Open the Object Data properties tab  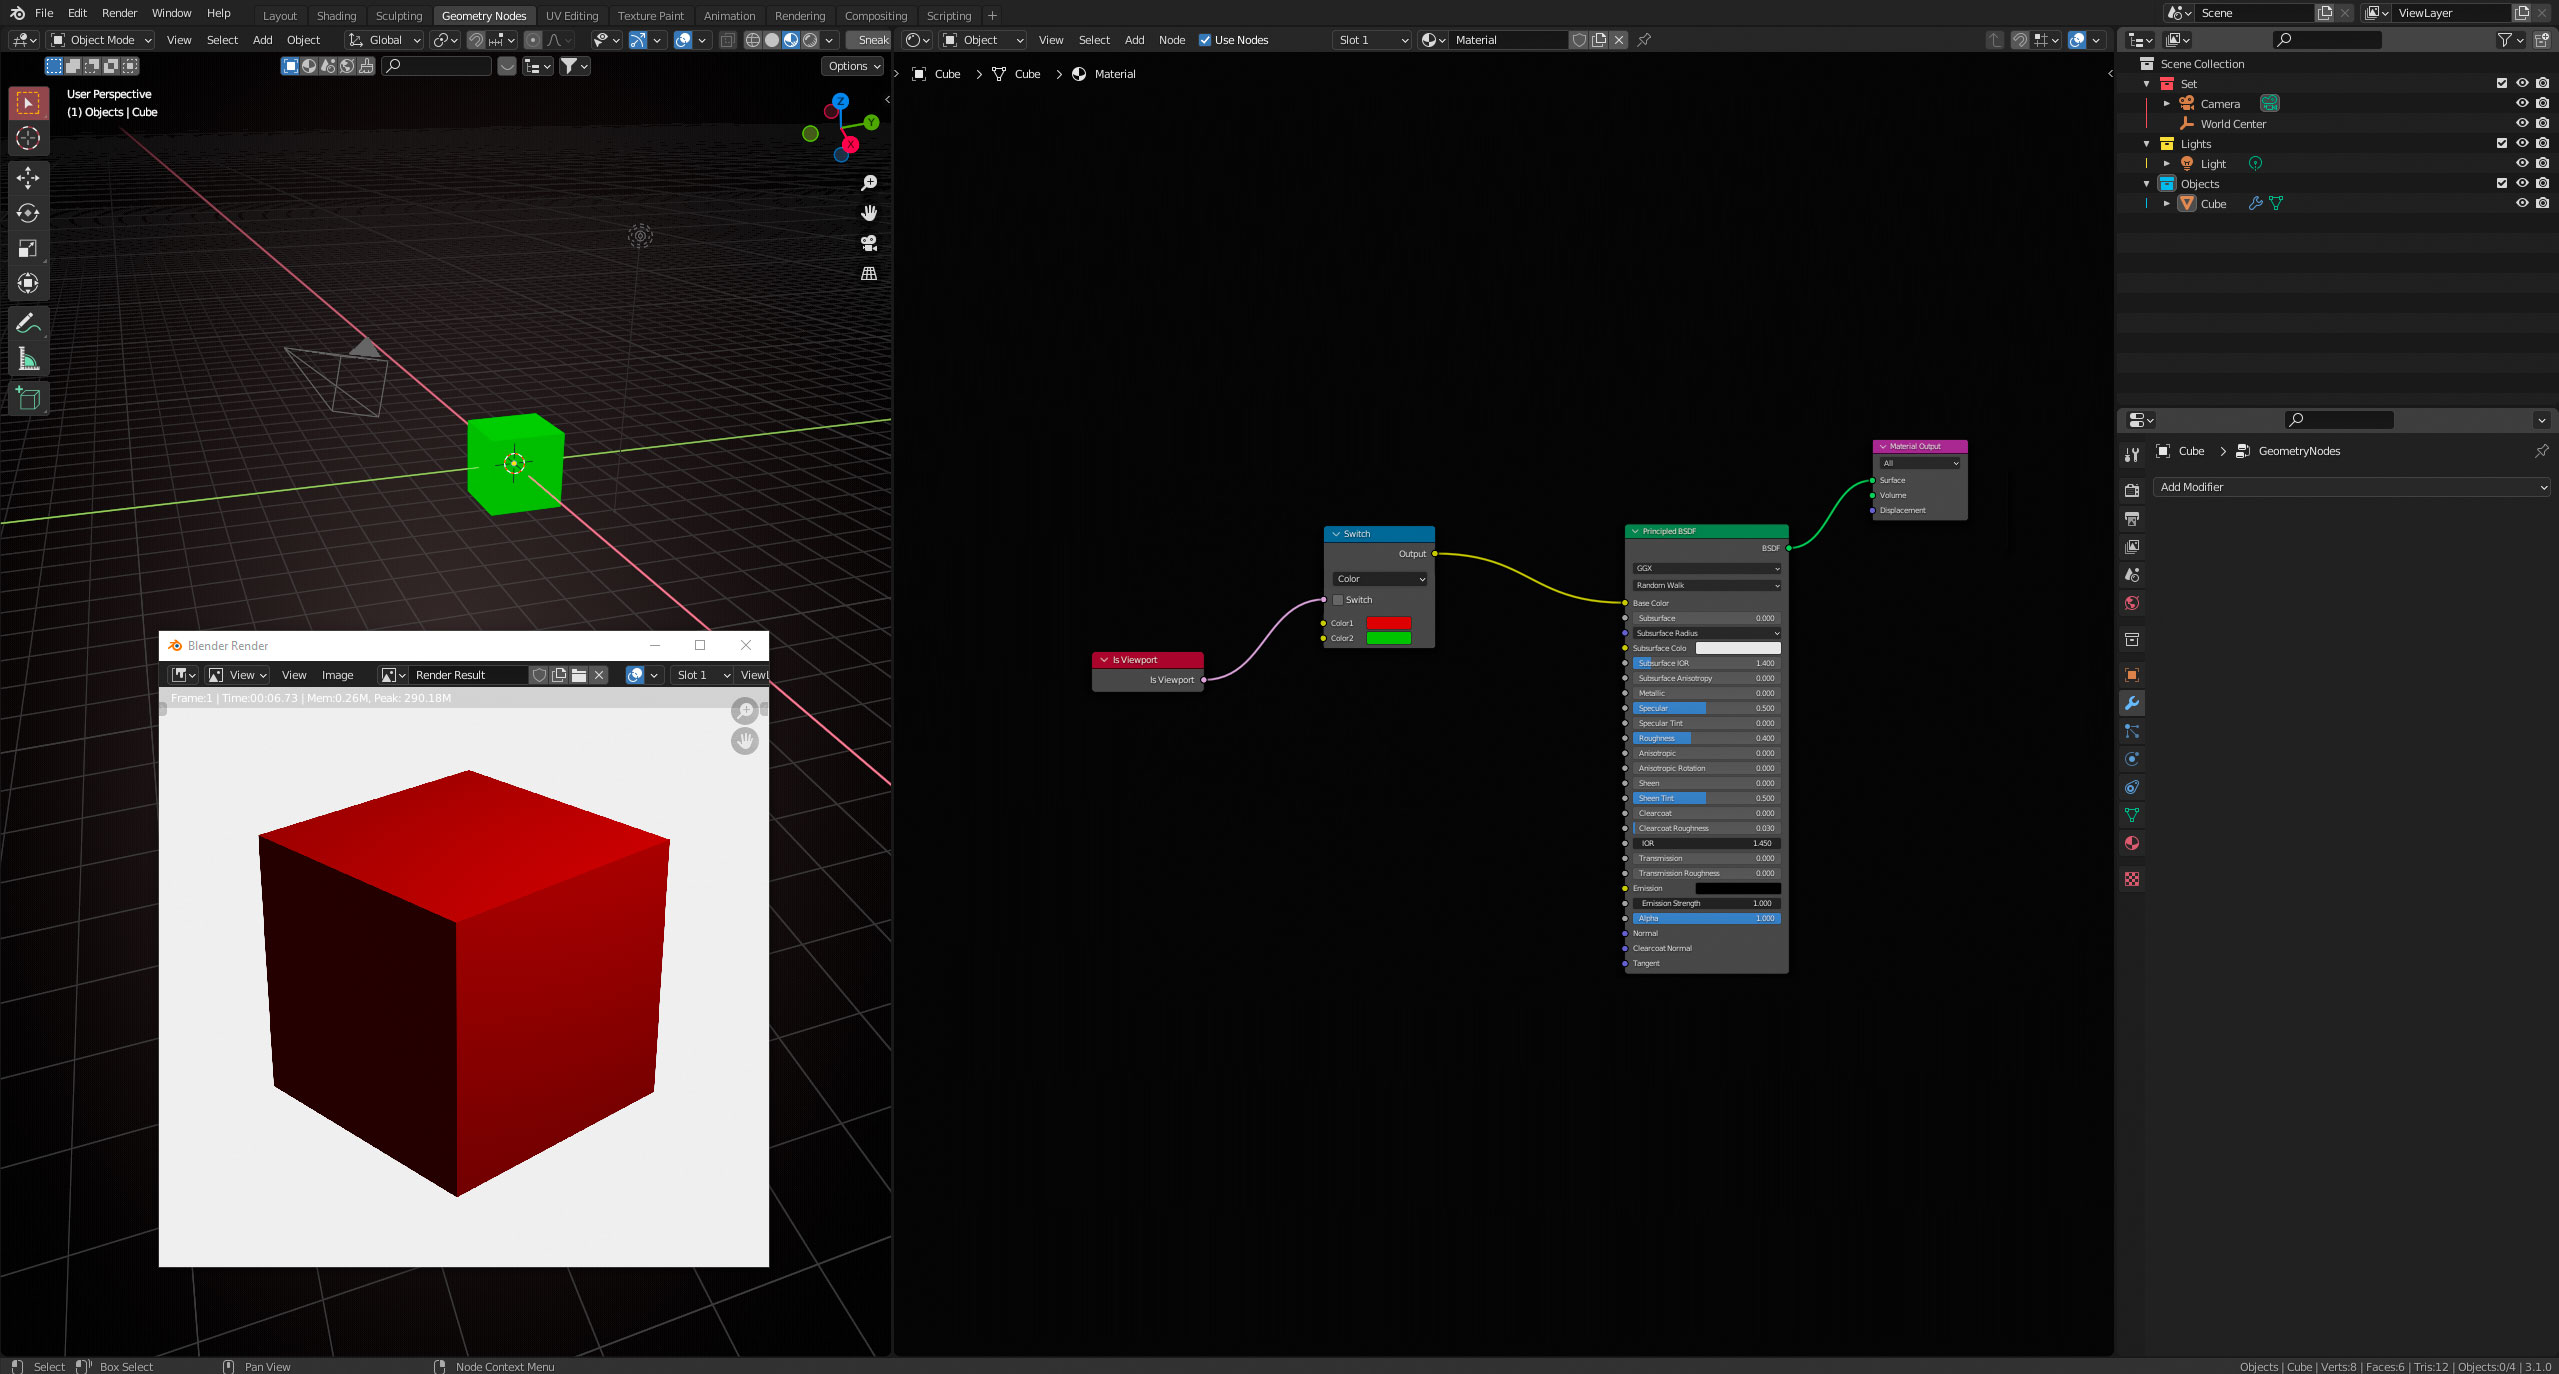pyautogui.click(x=2132, y=815)
